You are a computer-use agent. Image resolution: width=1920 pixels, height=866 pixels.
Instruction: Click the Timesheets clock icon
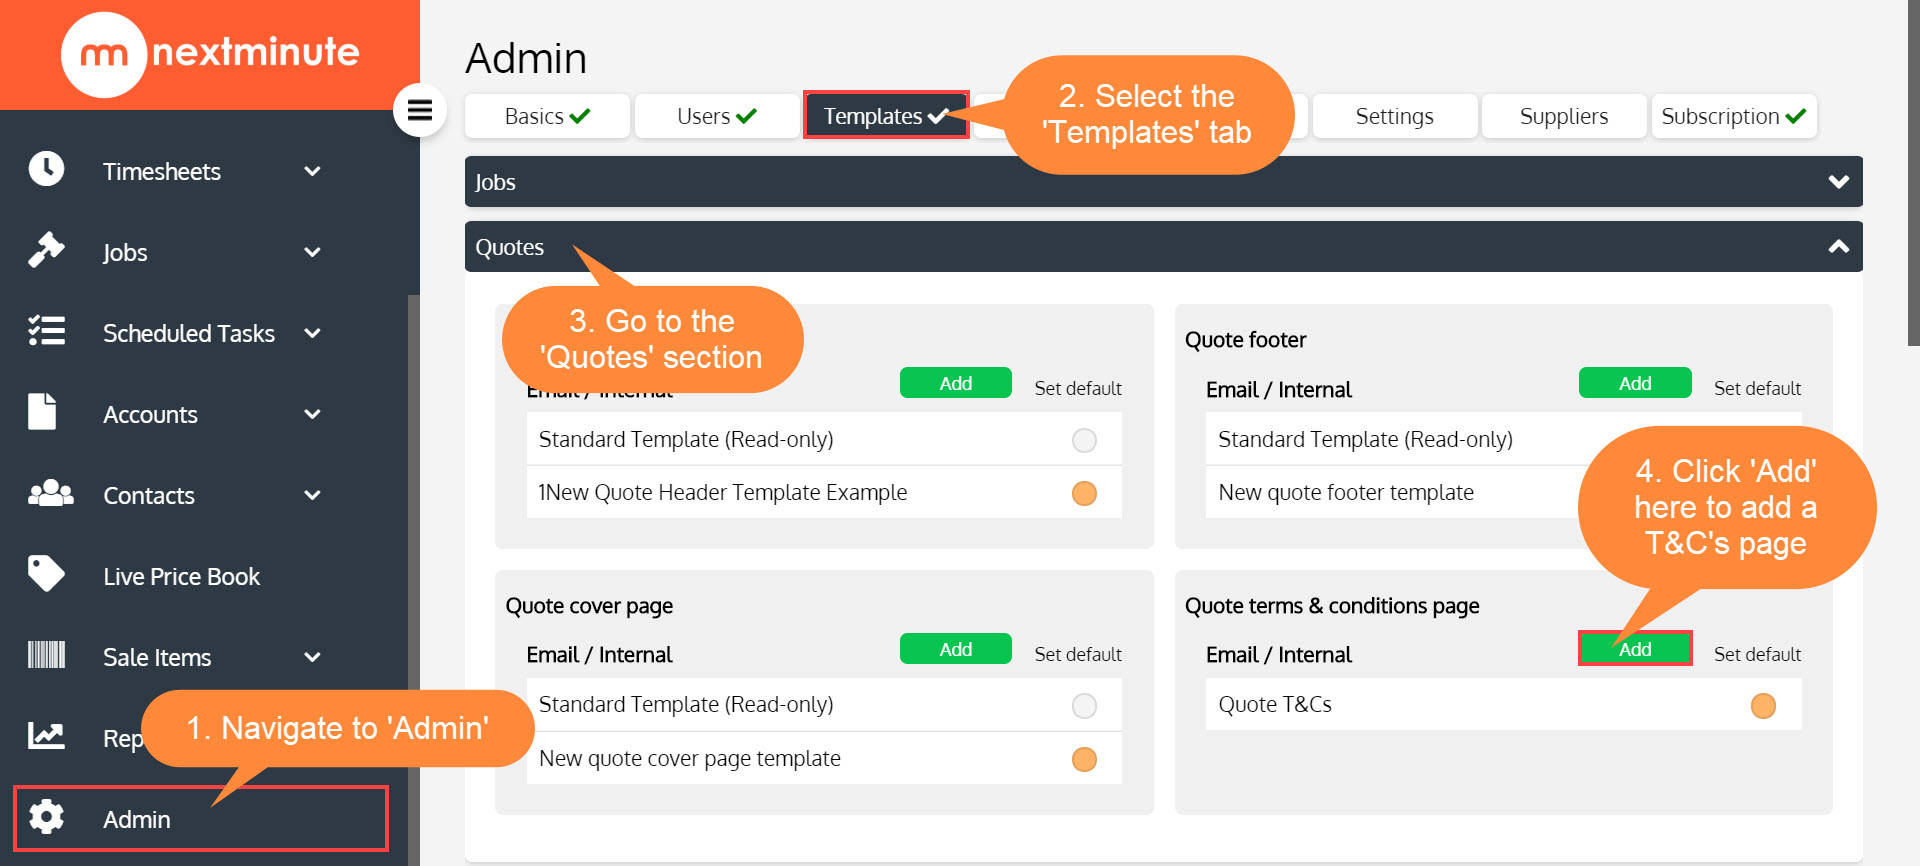(46, 169)
